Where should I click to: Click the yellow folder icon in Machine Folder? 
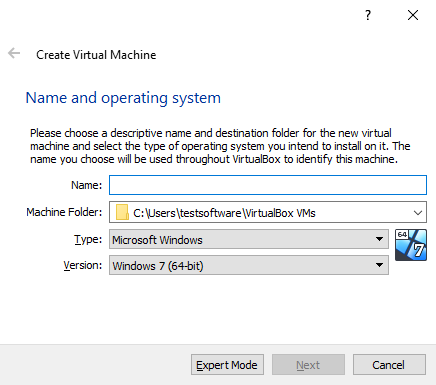tap(122, 212)
